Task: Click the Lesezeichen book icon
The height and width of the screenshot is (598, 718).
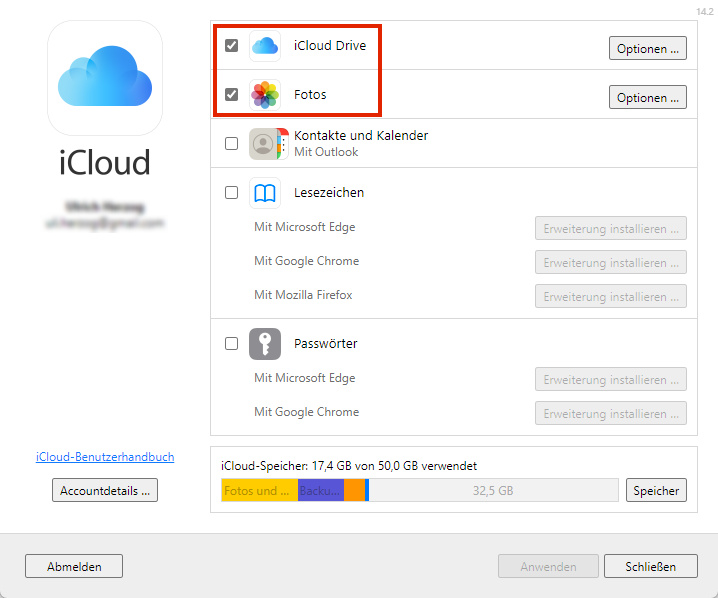Action: (265, 193)
